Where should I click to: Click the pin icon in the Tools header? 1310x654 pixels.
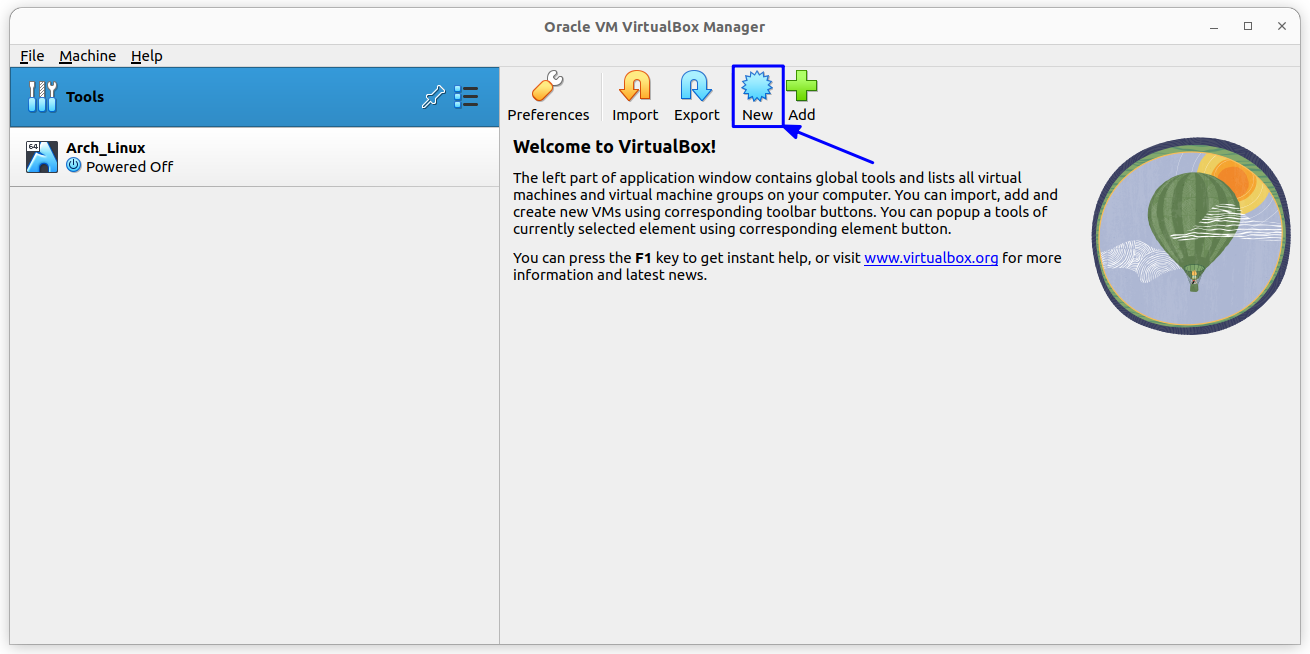[432, 96]
